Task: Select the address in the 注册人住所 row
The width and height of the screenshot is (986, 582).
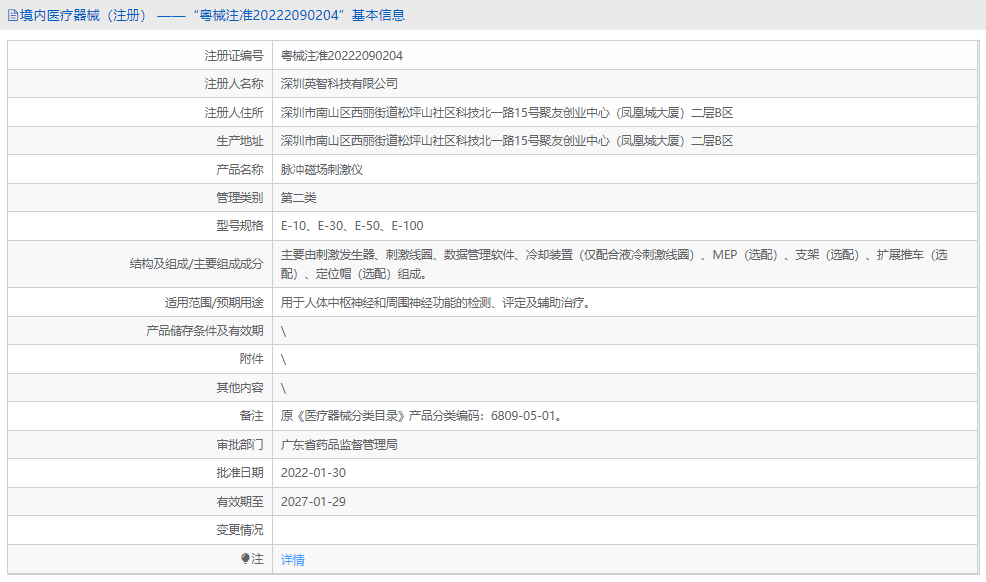Action: [x=507, y=113]
